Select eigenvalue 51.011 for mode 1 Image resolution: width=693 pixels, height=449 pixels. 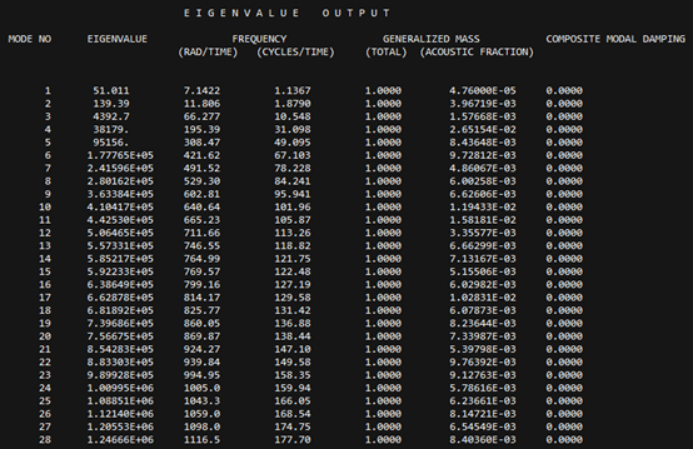(x=111, y=91)
